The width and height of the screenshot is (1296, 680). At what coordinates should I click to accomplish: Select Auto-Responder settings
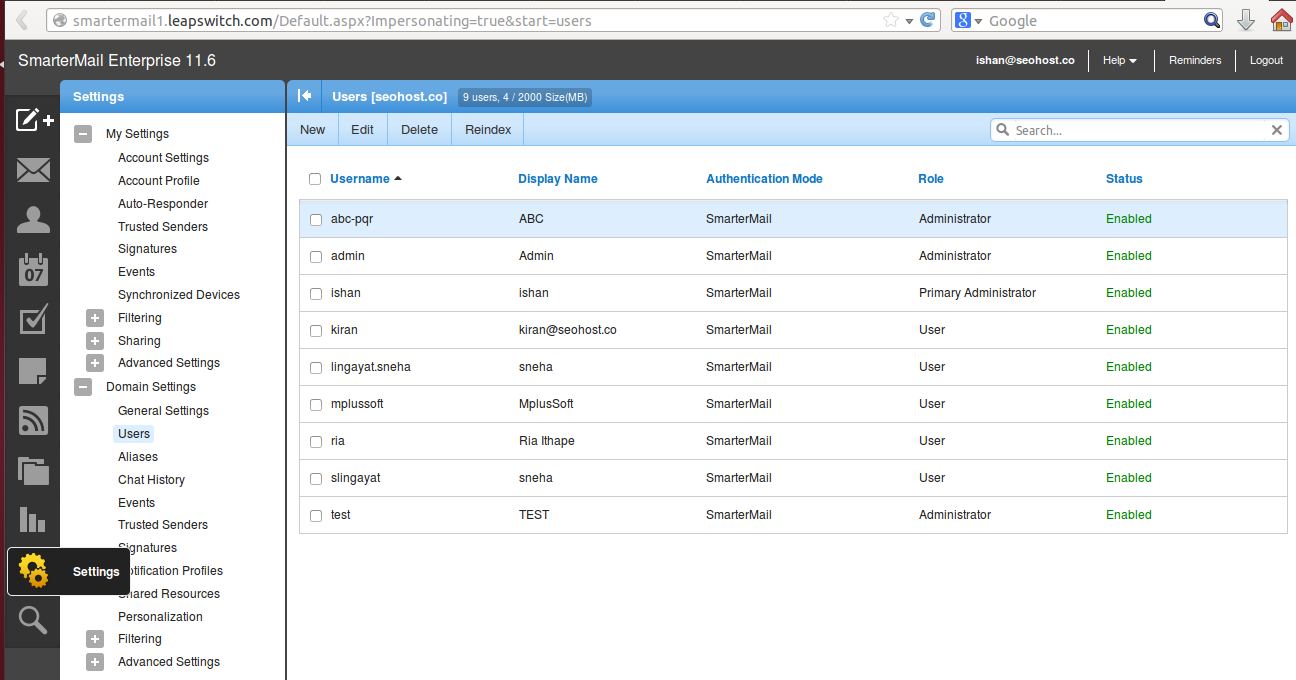[163, 204]
